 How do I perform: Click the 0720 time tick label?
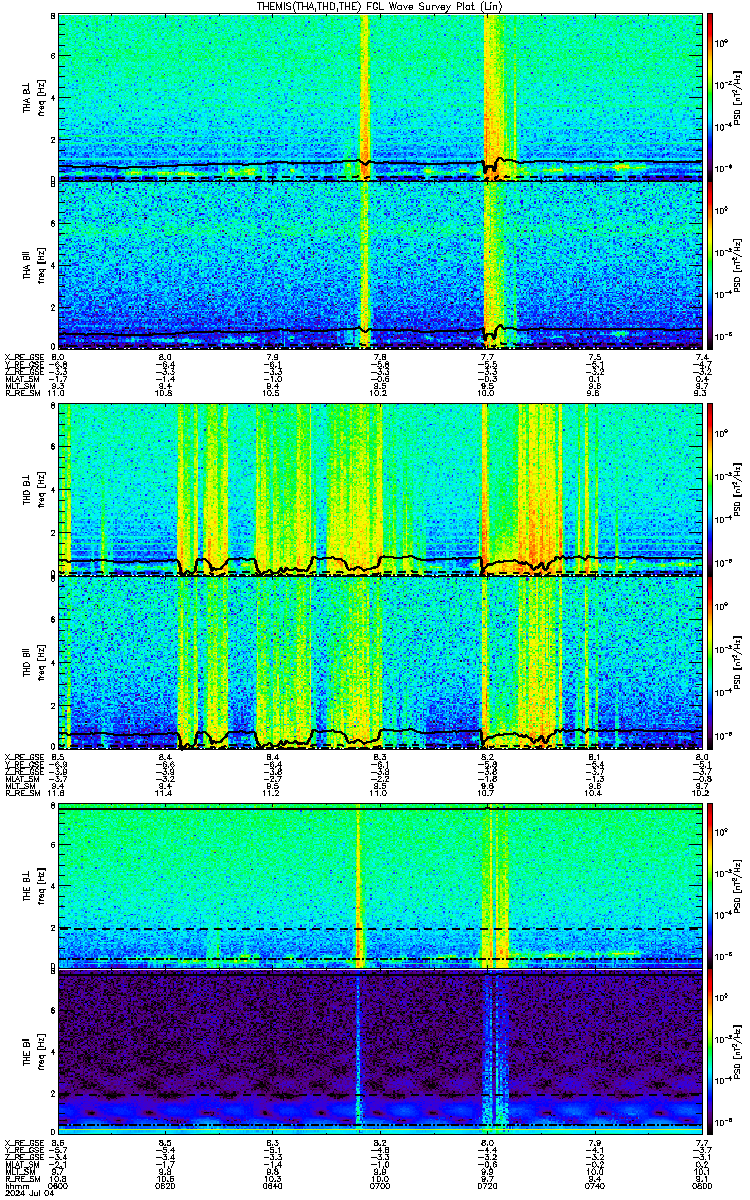pos(487,1184)
